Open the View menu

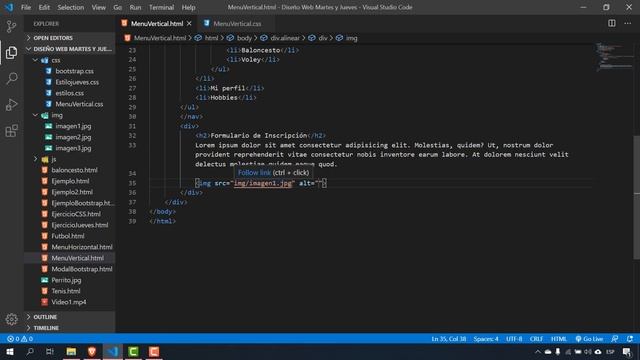pyautogui.click(x=98, y=7)
